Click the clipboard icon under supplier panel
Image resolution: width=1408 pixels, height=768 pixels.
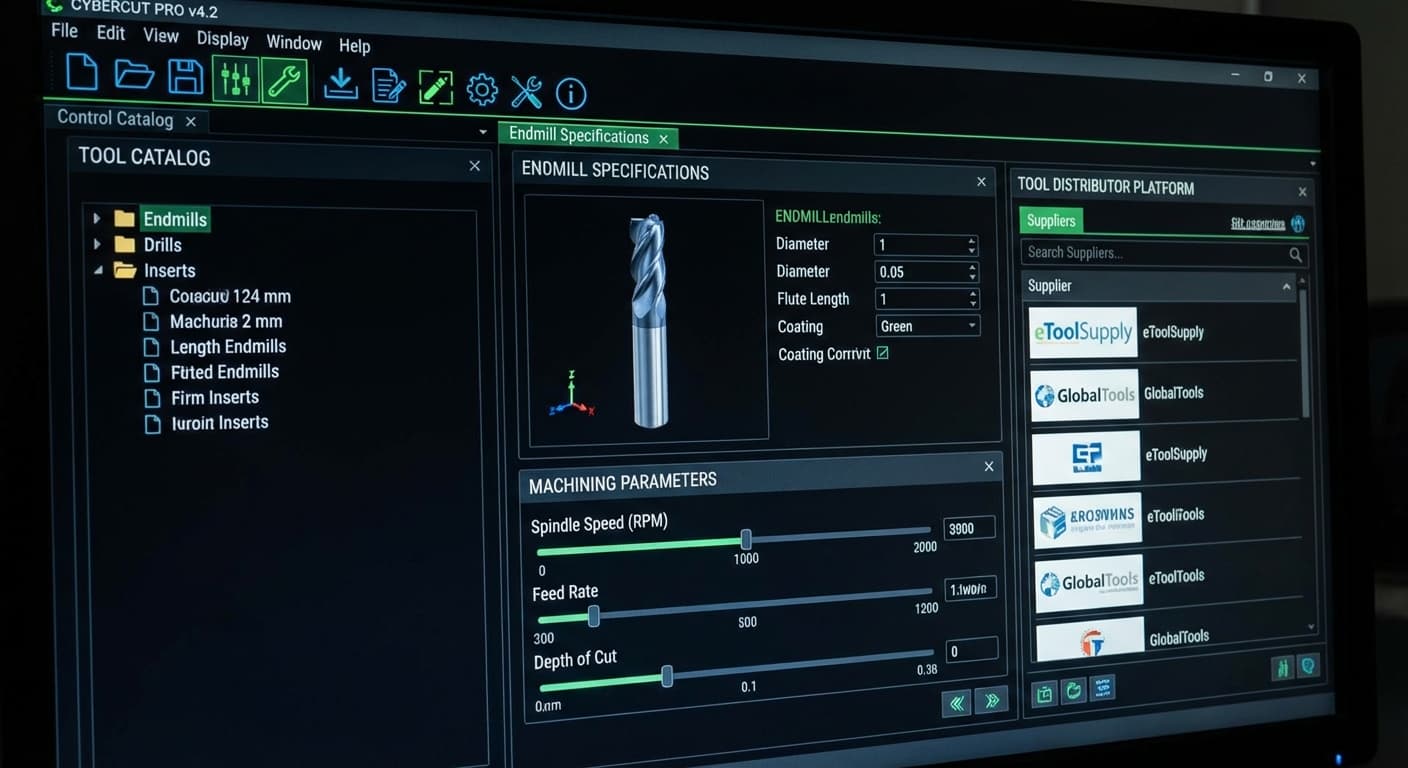point(1043,692)
